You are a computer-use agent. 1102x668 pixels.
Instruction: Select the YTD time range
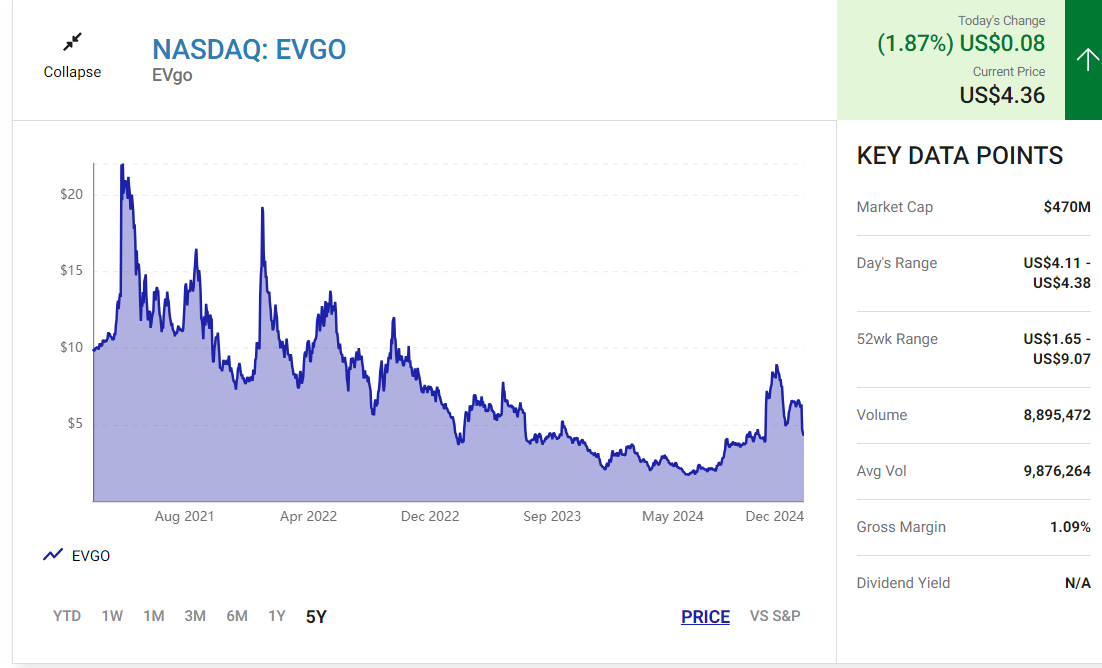tap(67, 616)
